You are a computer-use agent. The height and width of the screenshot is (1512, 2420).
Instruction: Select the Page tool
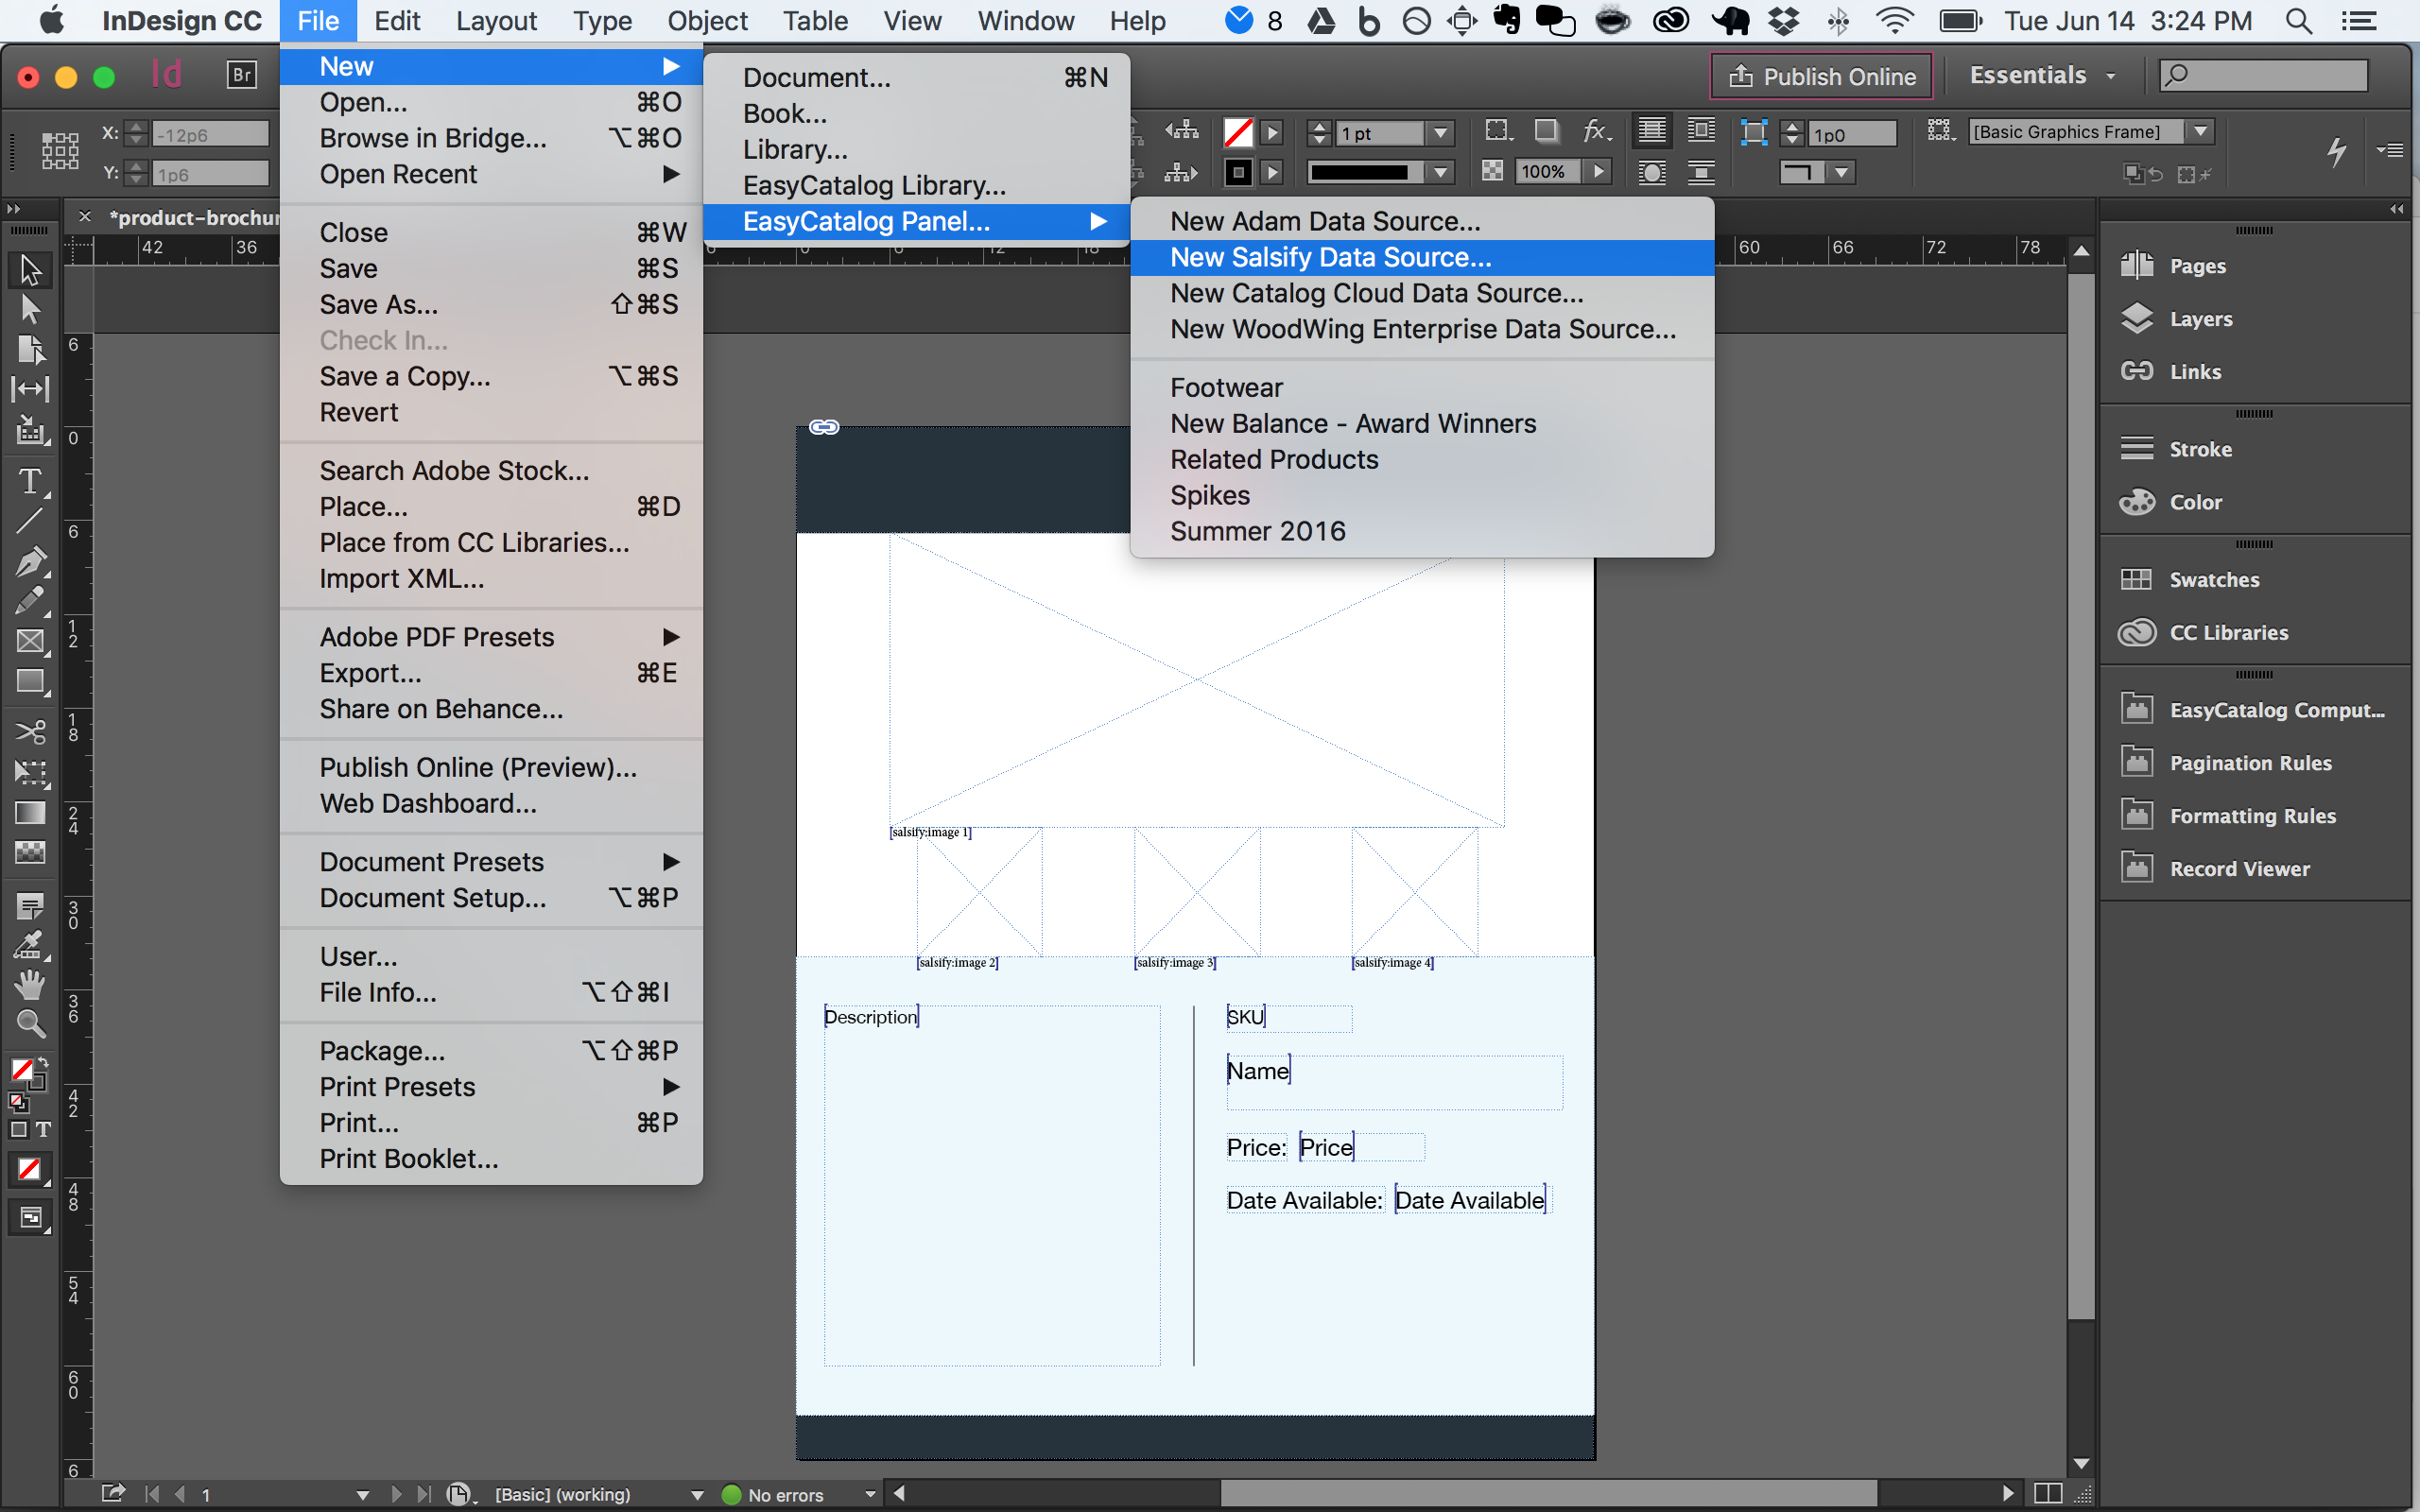30,349
